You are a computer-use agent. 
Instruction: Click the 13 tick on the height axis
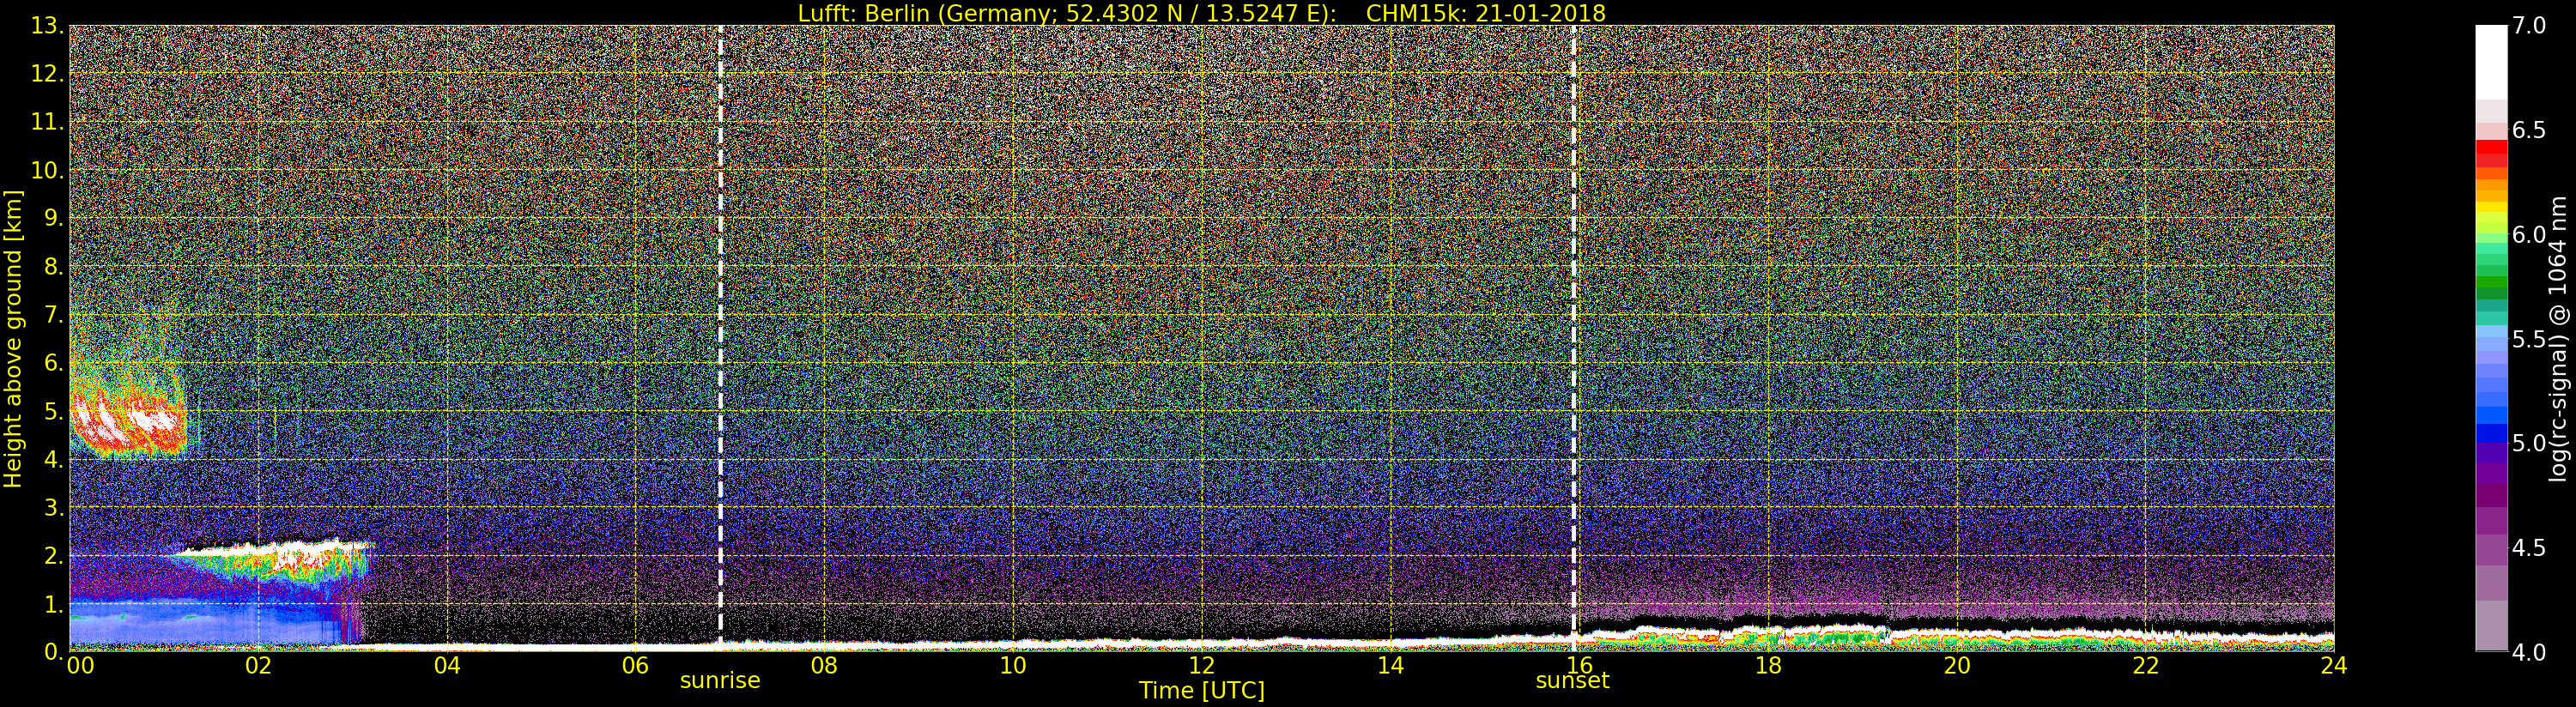(x=46, y=26)
